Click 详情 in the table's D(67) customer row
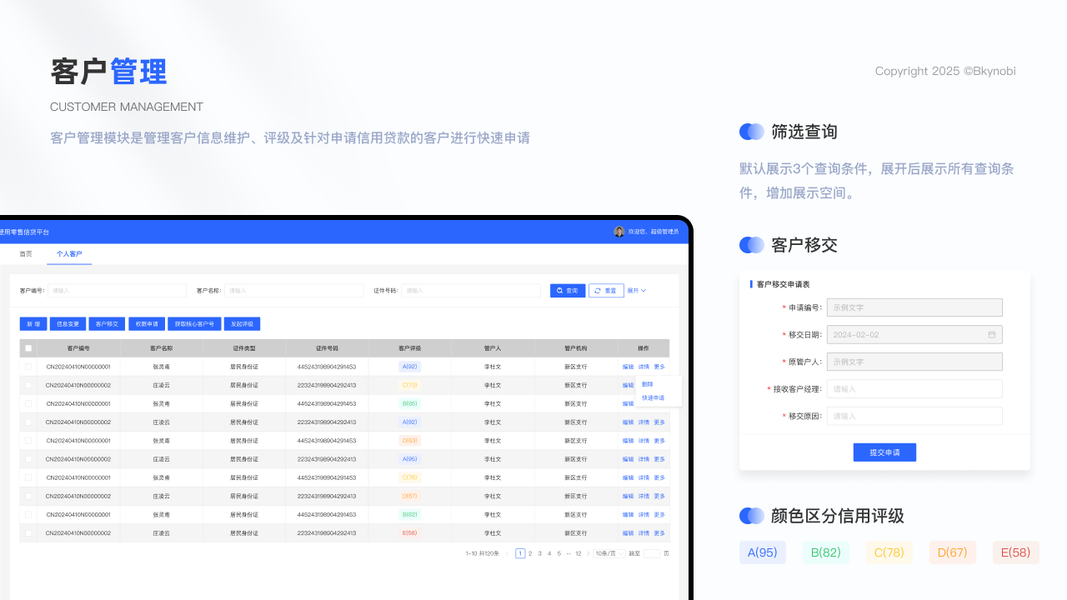Image resolution: width=1067 pixels, height=600 pixels. tap(644, 497)
